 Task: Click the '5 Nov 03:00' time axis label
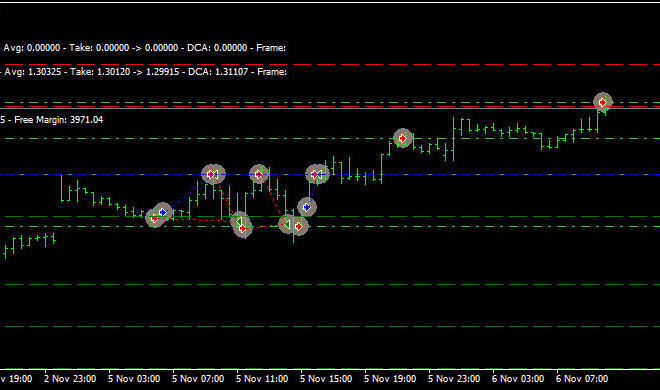(134, 379)
